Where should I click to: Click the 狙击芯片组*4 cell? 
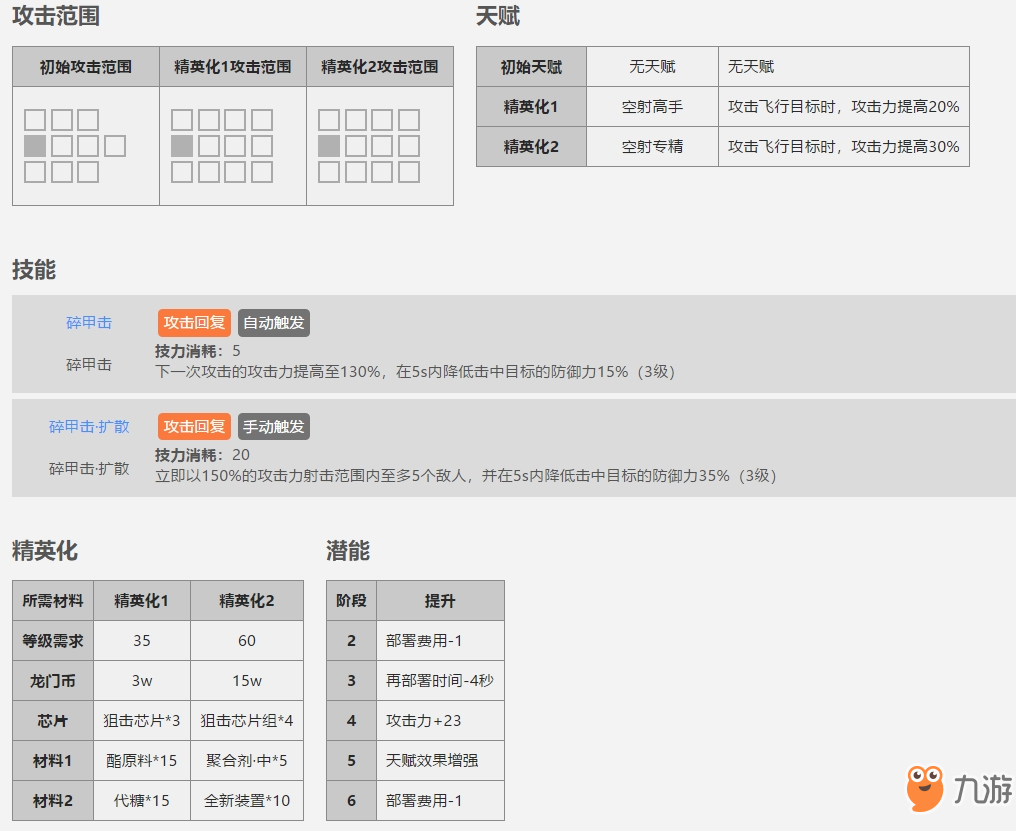click(247, 721)
